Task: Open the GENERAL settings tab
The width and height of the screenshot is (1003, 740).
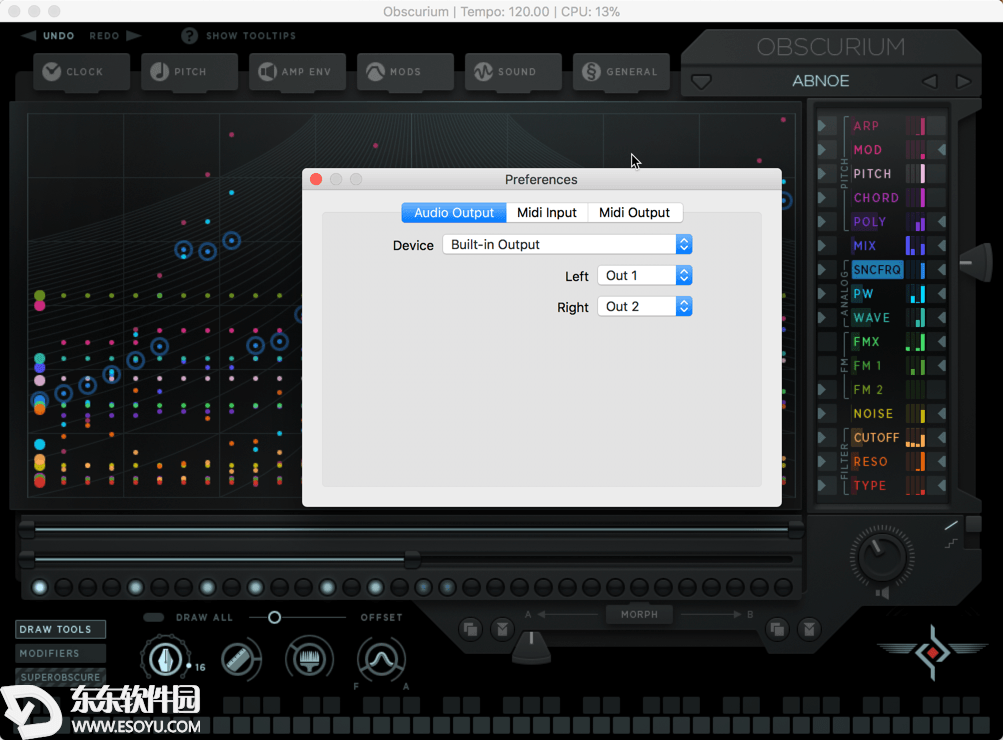Action: [x=621, y=72]
